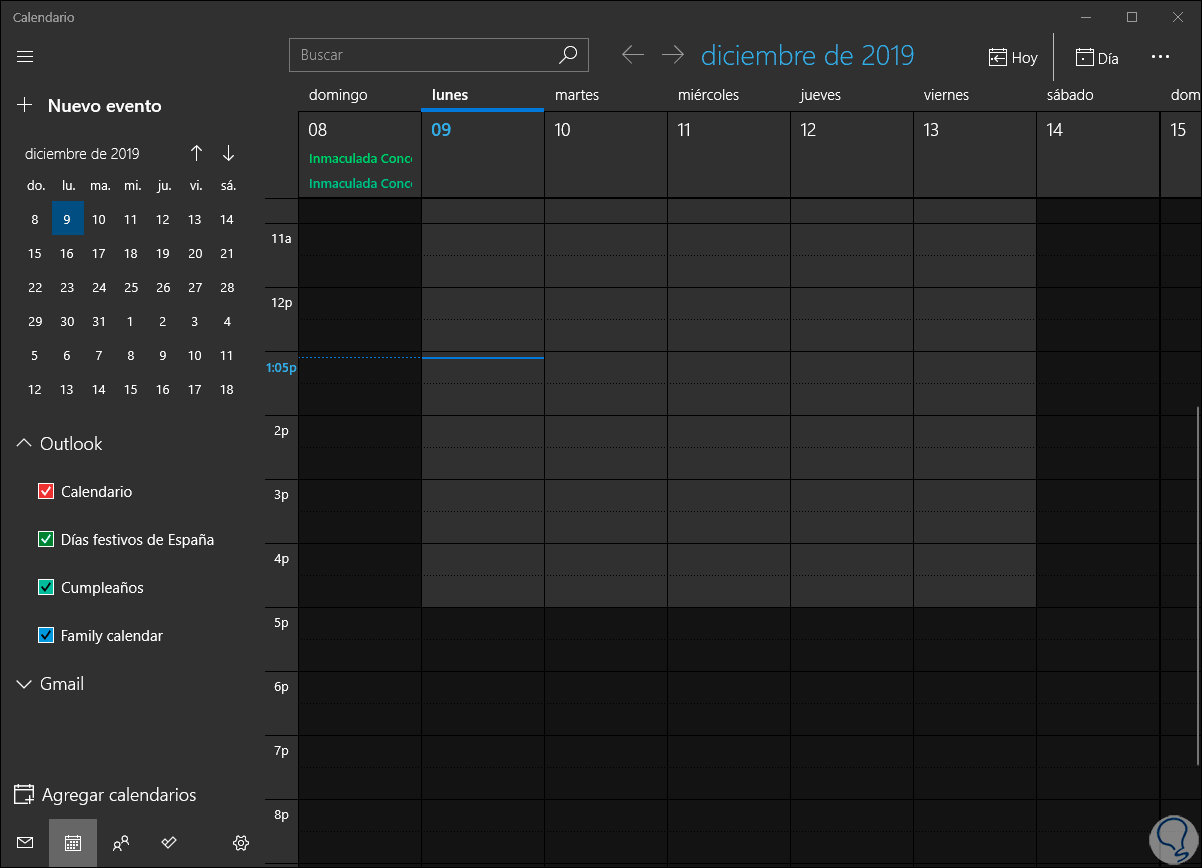Switch to the Día view
Viewport: 1202px width, 868px height.
[x=1097, y=57]
